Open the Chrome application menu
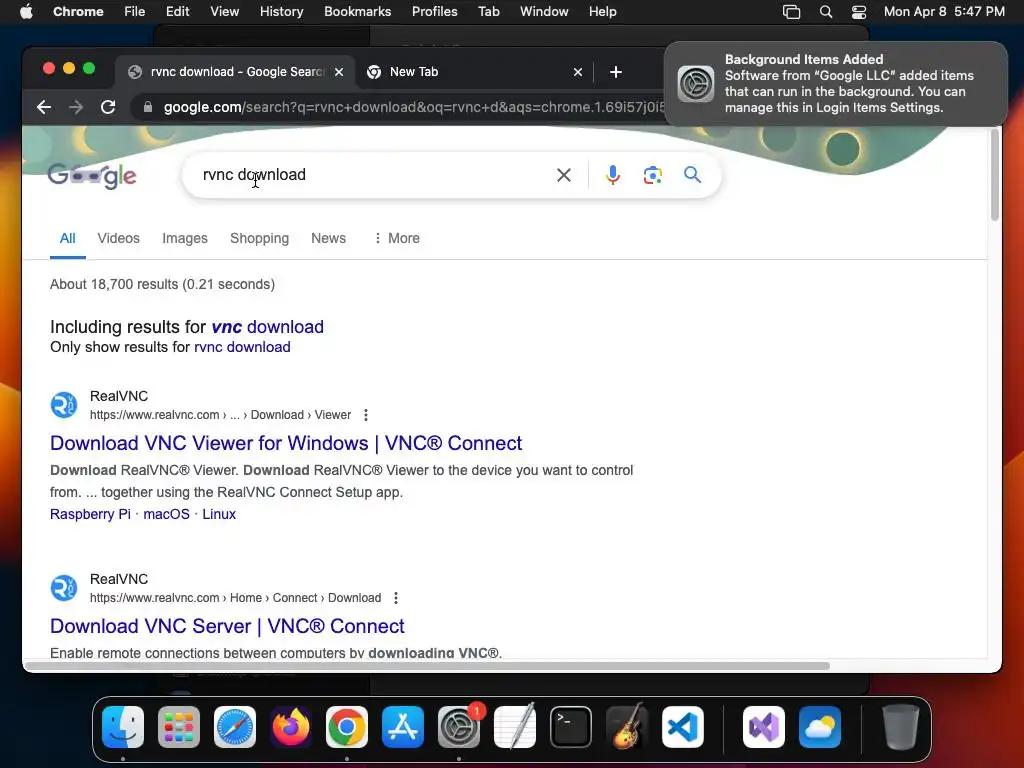The height and width of the screenshot is (768, 1024). coord(78,12)
